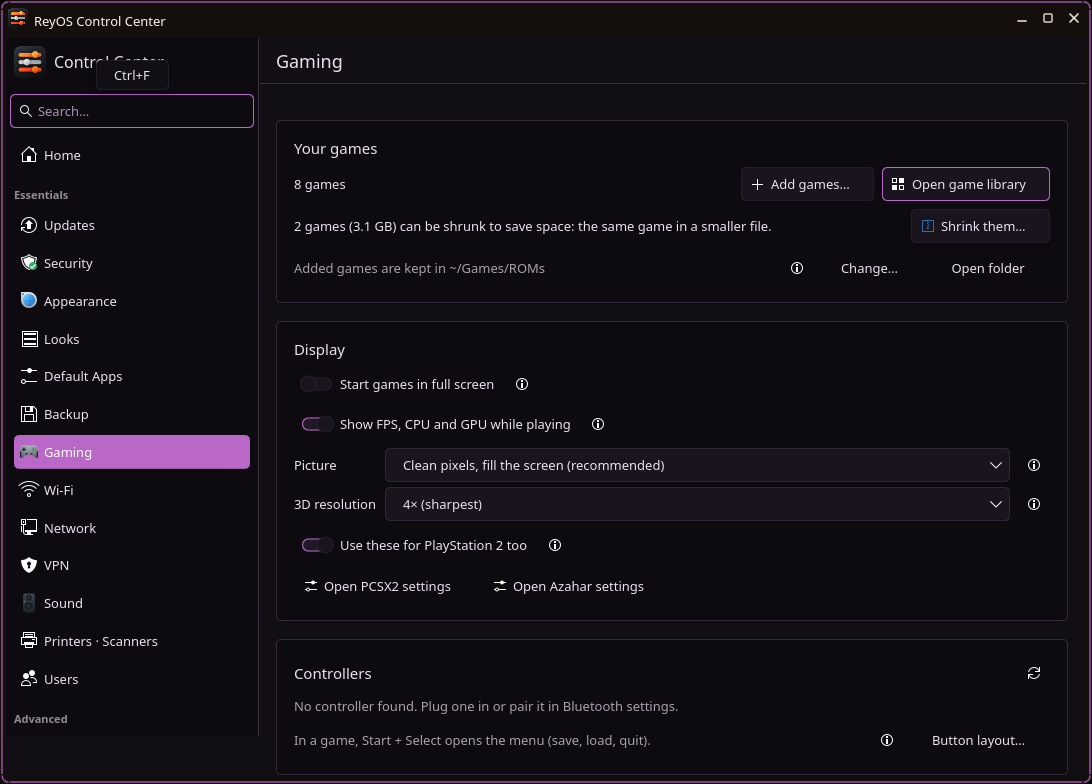Image resolution: width=1092 pixels, height=784 pixels.
Task: Click the 'Controllers' section heading
Action: pos(332,674)
